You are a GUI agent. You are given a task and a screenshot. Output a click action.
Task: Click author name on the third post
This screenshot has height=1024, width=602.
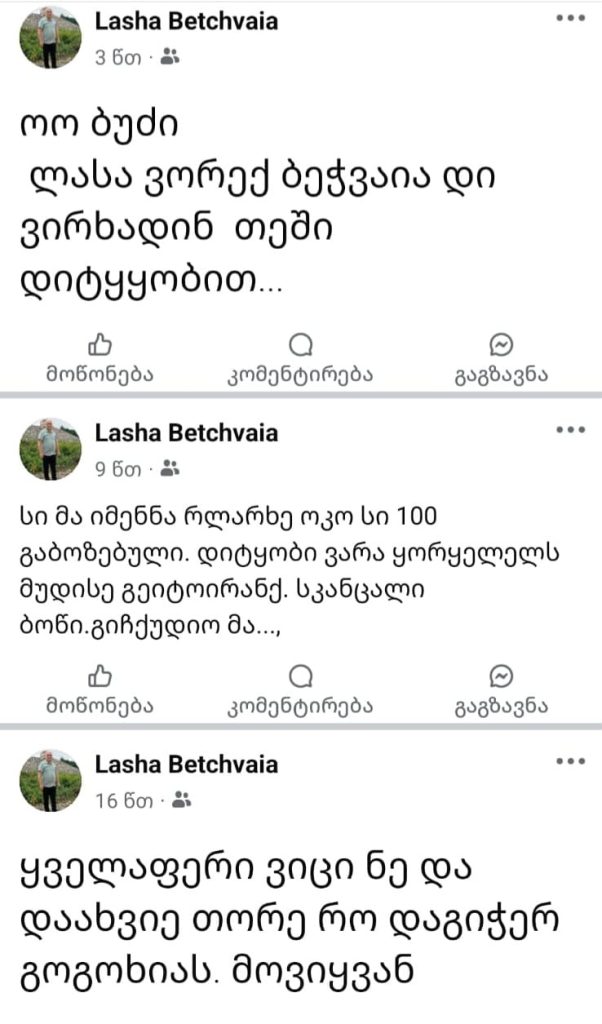pos(186,765)
